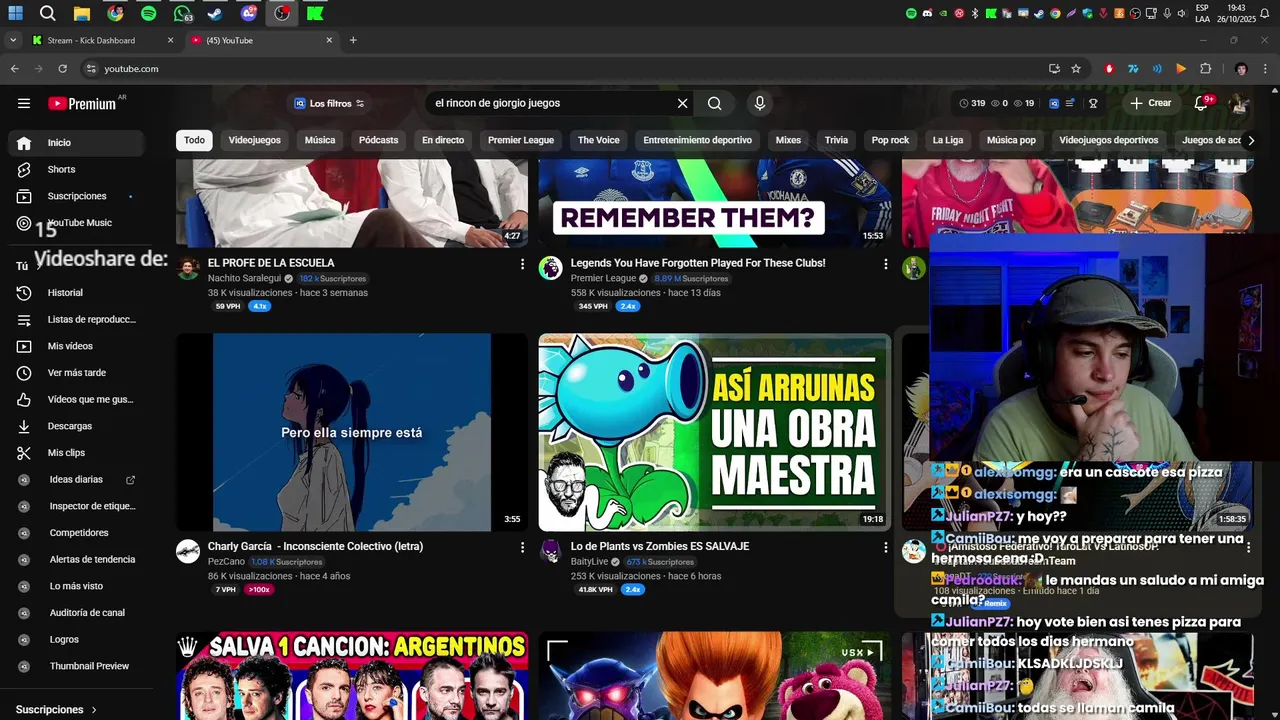Viewport: 1280px width, 720px height.
Task: Open Shorts in the sidebar
Action: click(78, 170)
